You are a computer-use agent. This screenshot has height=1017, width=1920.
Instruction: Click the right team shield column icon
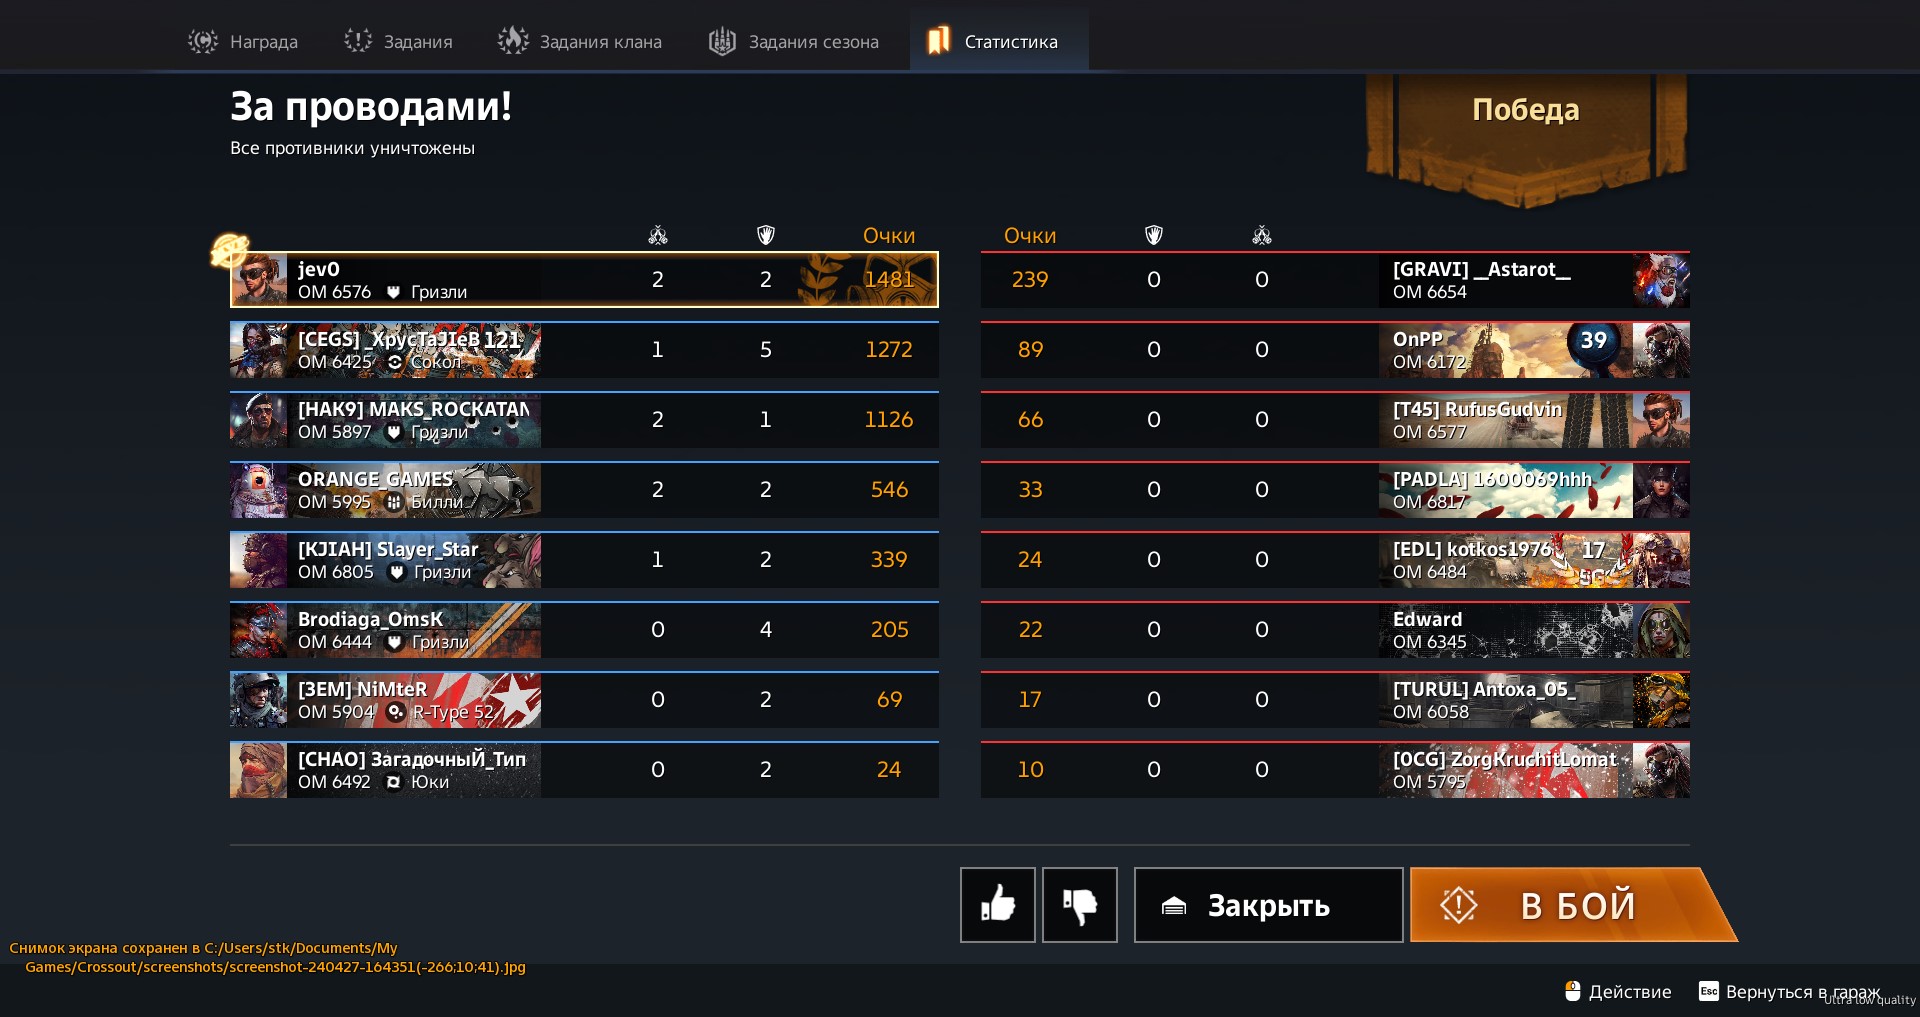point(1153,235)
